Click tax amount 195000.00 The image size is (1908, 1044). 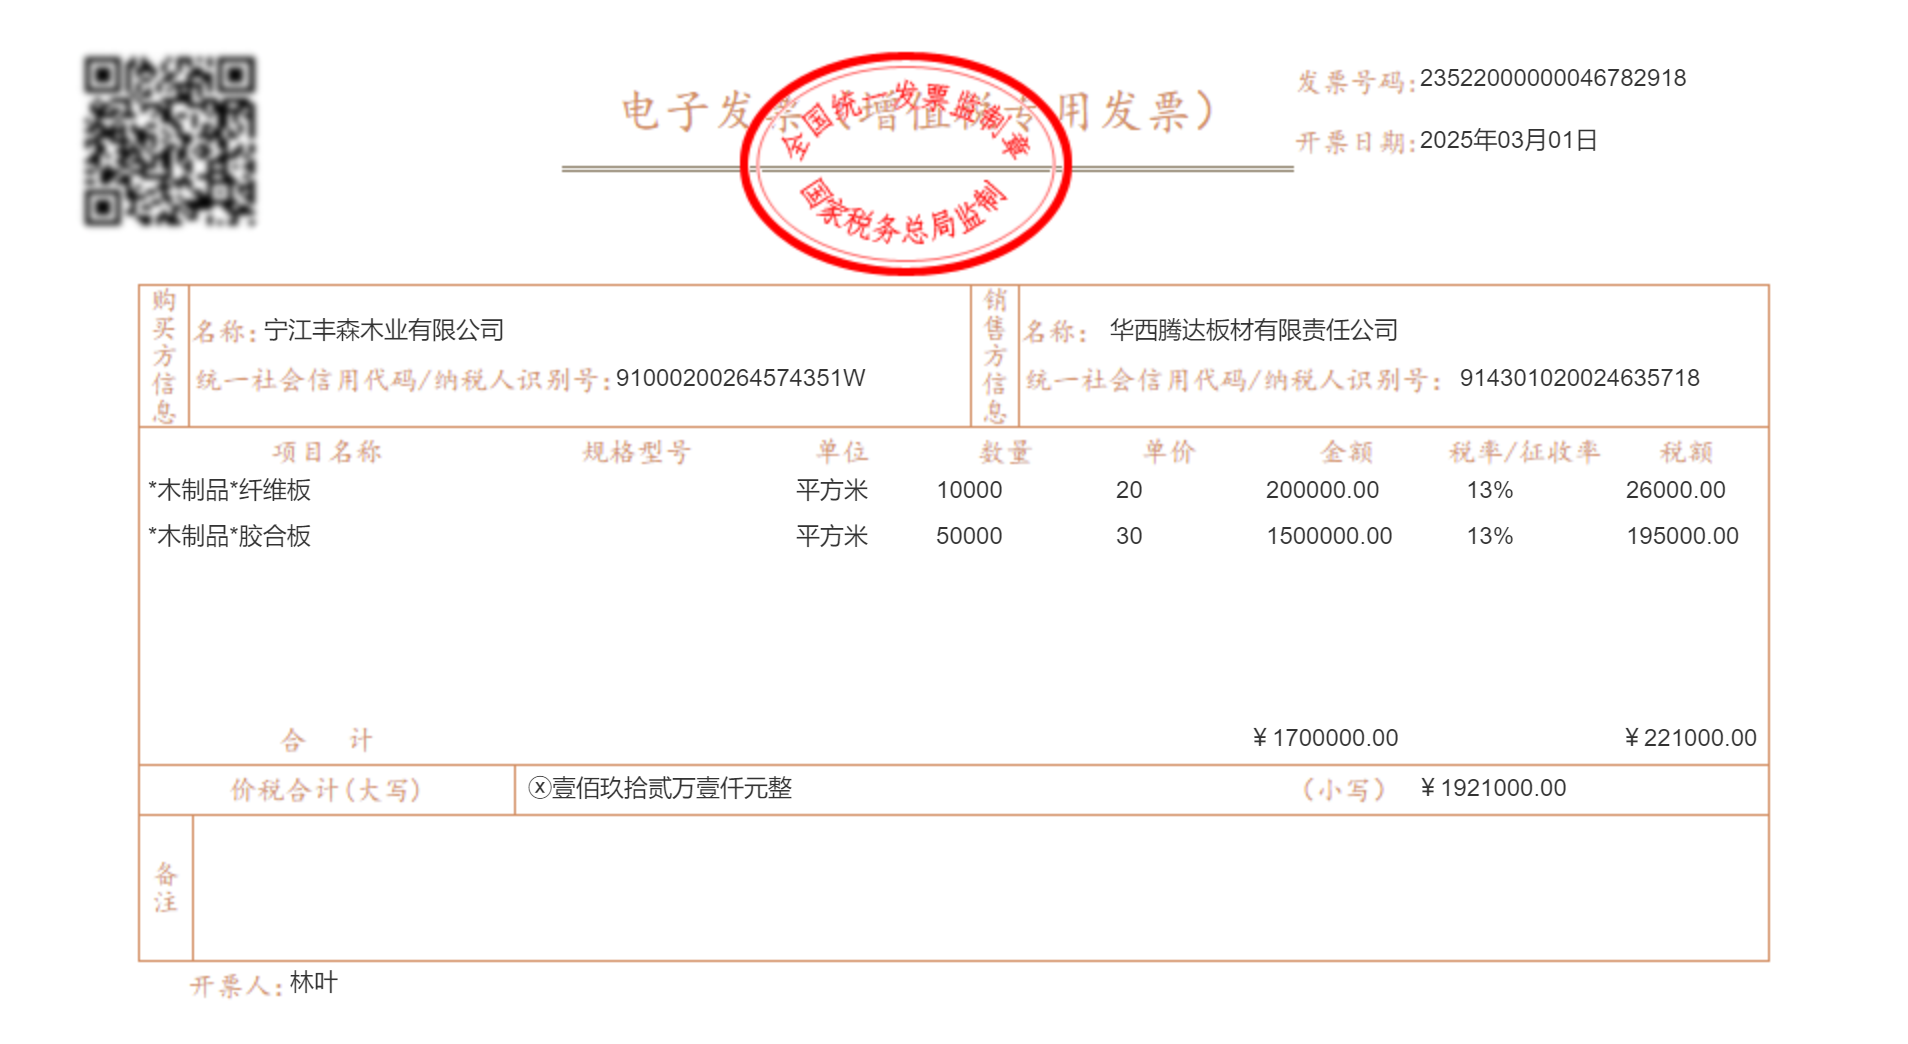(x=1682, y=536)
